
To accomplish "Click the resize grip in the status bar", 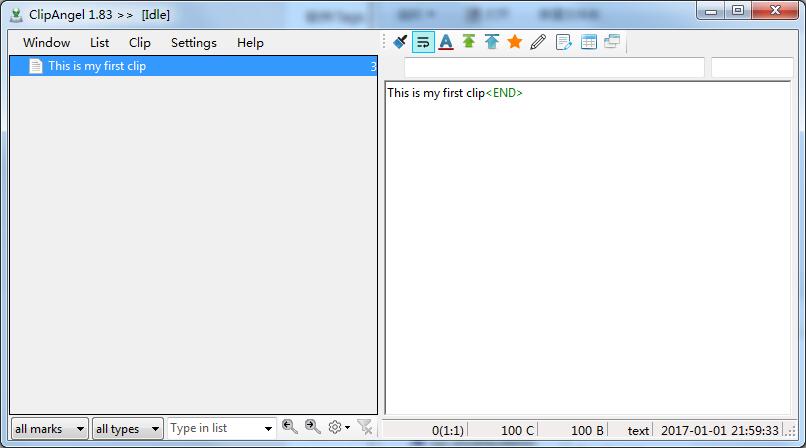I will [x=790, y=431].
